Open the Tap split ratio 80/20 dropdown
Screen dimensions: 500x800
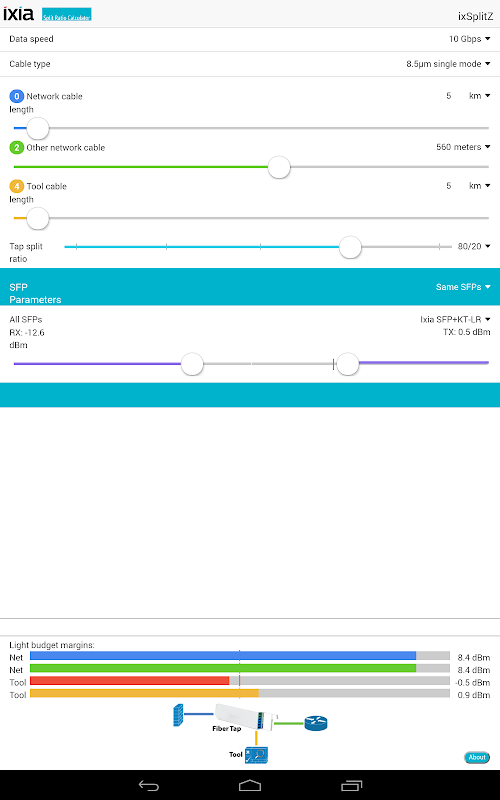click(474, 246)
